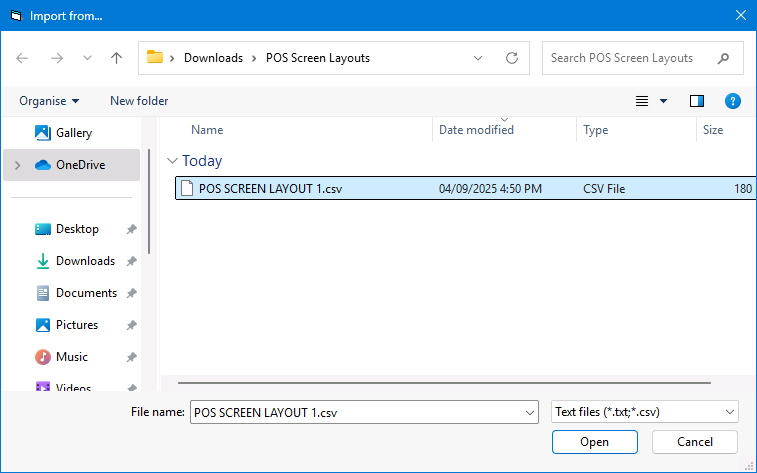Viewport: 757px width, 473px height.
Task: Click the view layout icon
Action: click(x=643, y=101)
